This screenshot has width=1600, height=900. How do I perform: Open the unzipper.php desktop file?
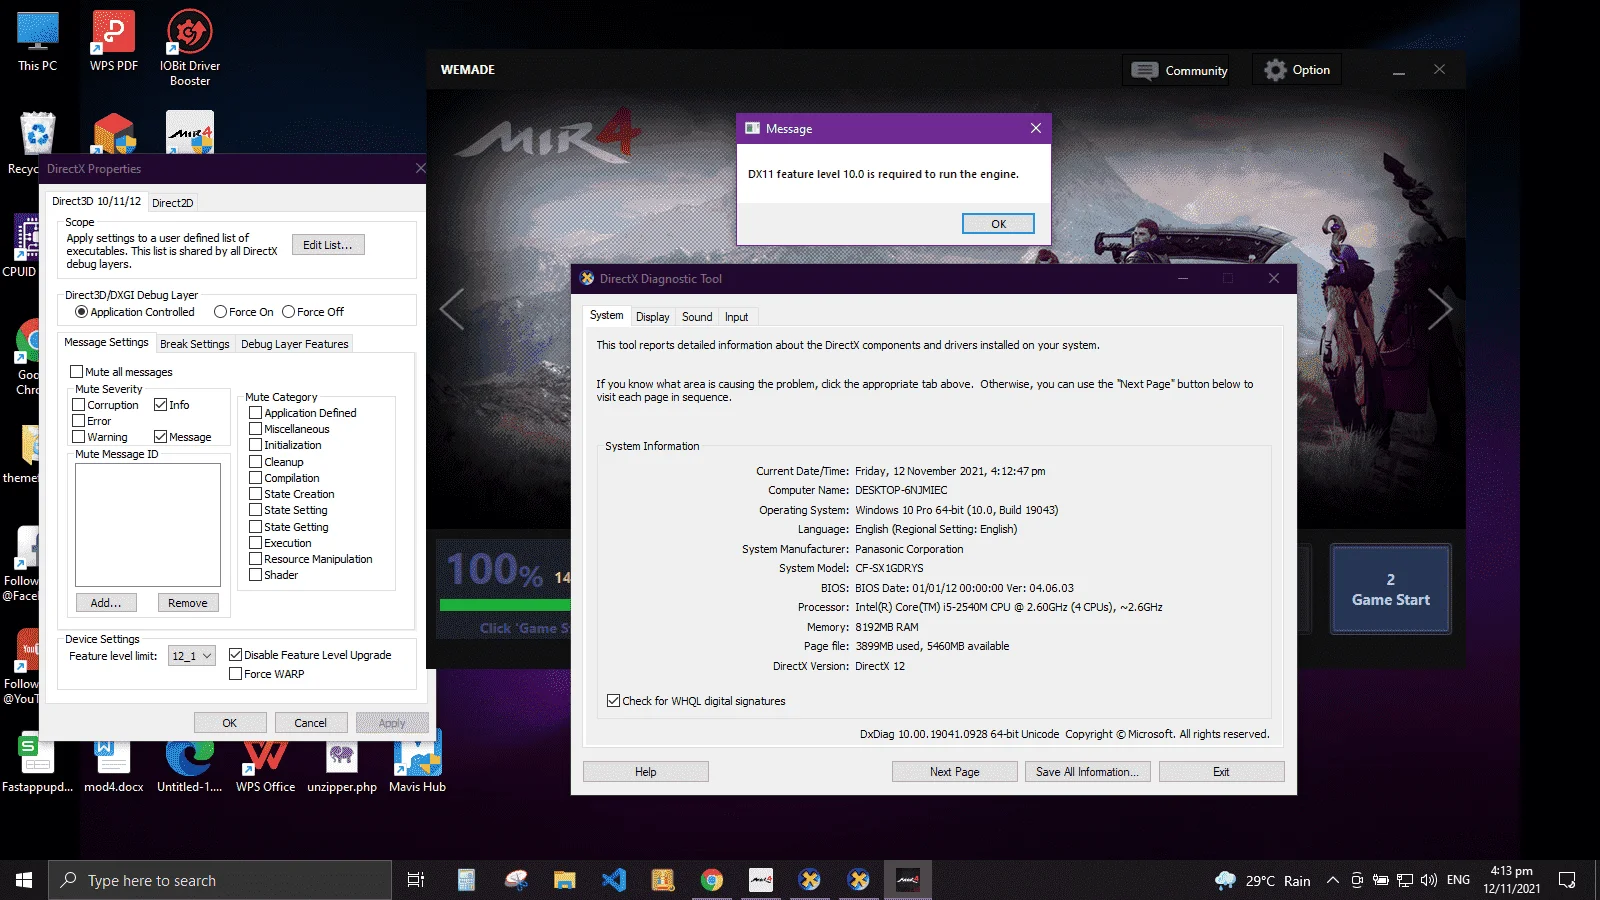[x=342, y=762]
